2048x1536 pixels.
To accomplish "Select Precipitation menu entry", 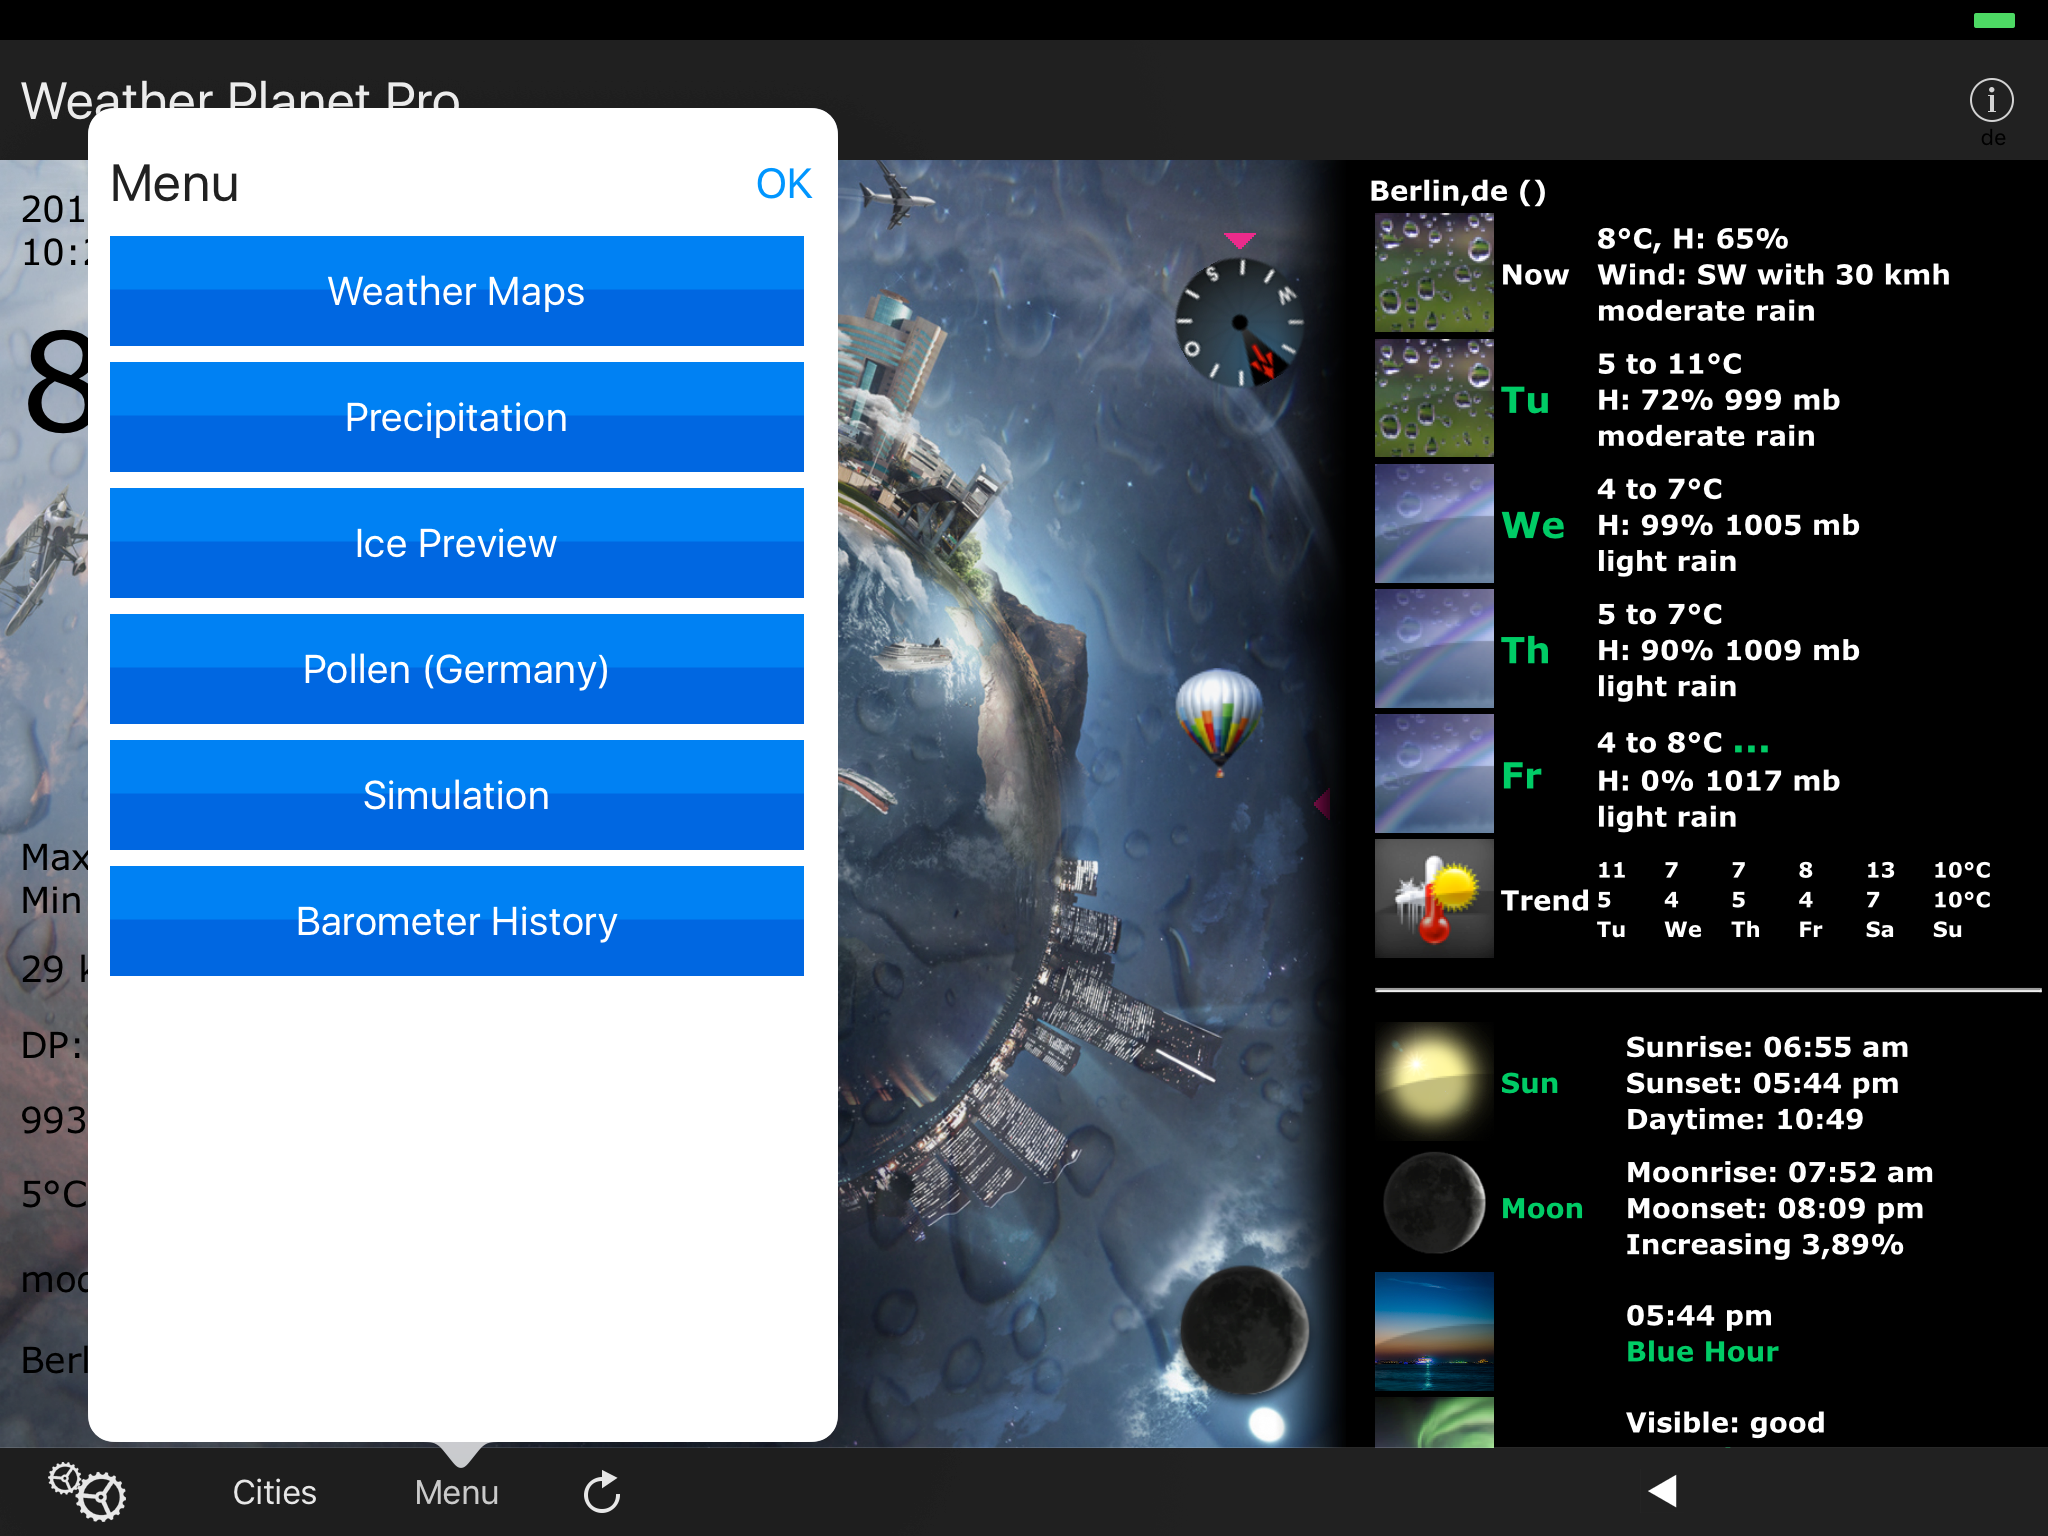I will (x=456, y=417).
